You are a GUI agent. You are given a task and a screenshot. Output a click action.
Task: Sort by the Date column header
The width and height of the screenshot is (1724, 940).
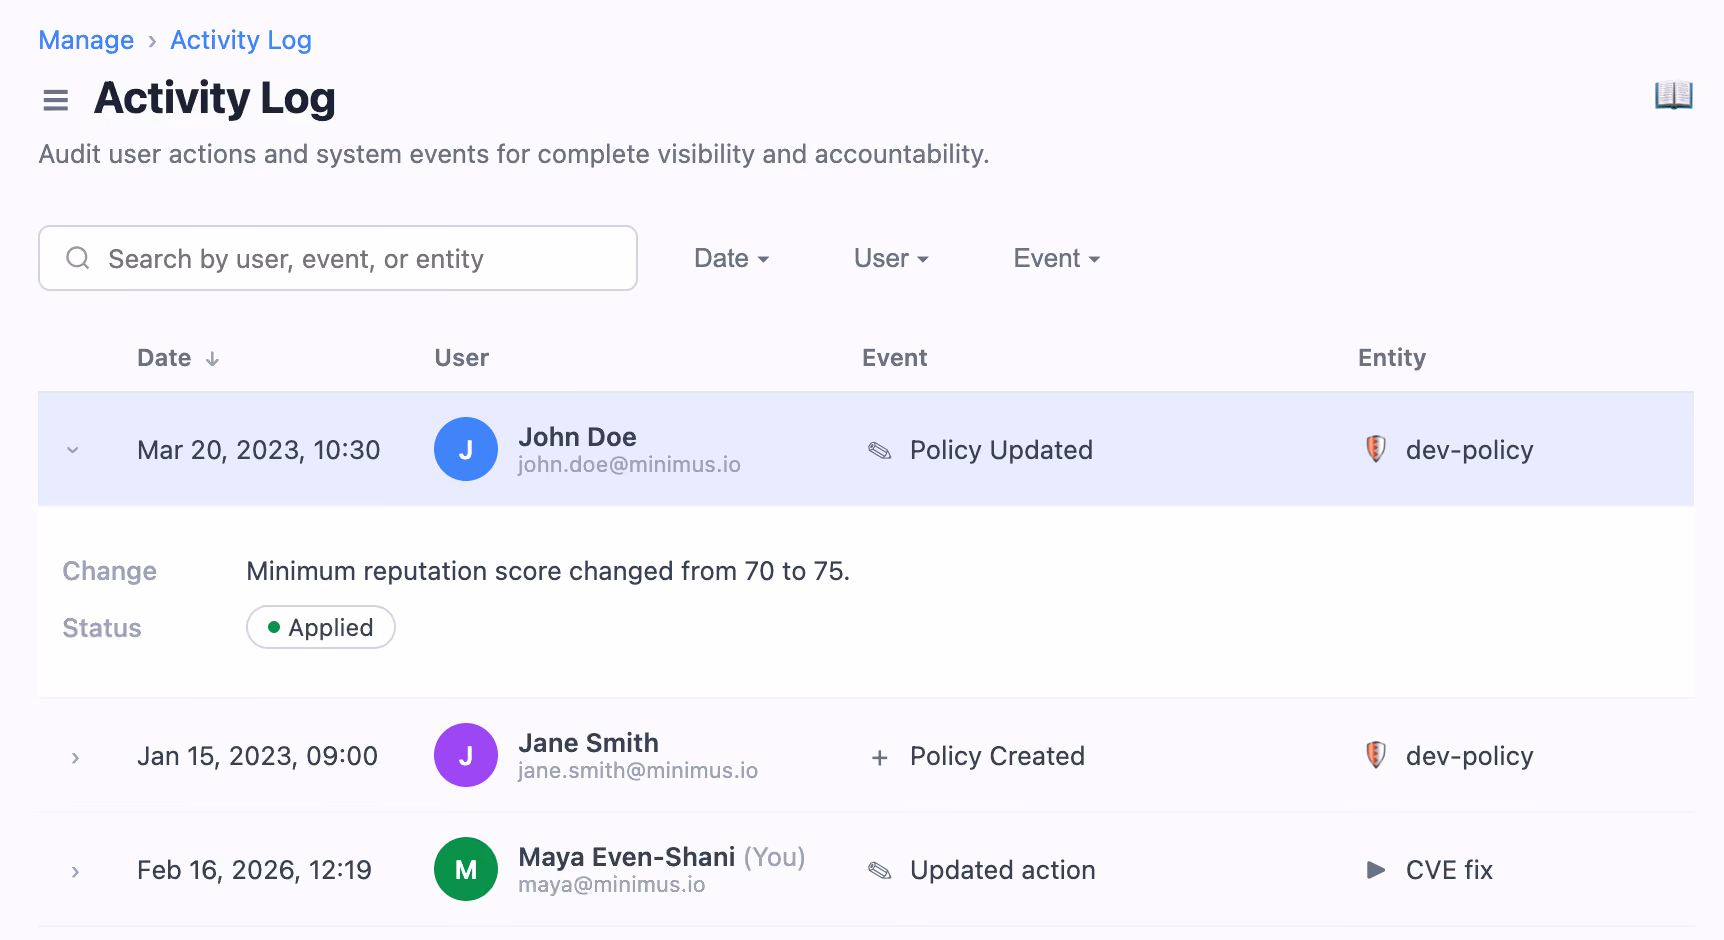pyautogui.click(x=164, y=358)
